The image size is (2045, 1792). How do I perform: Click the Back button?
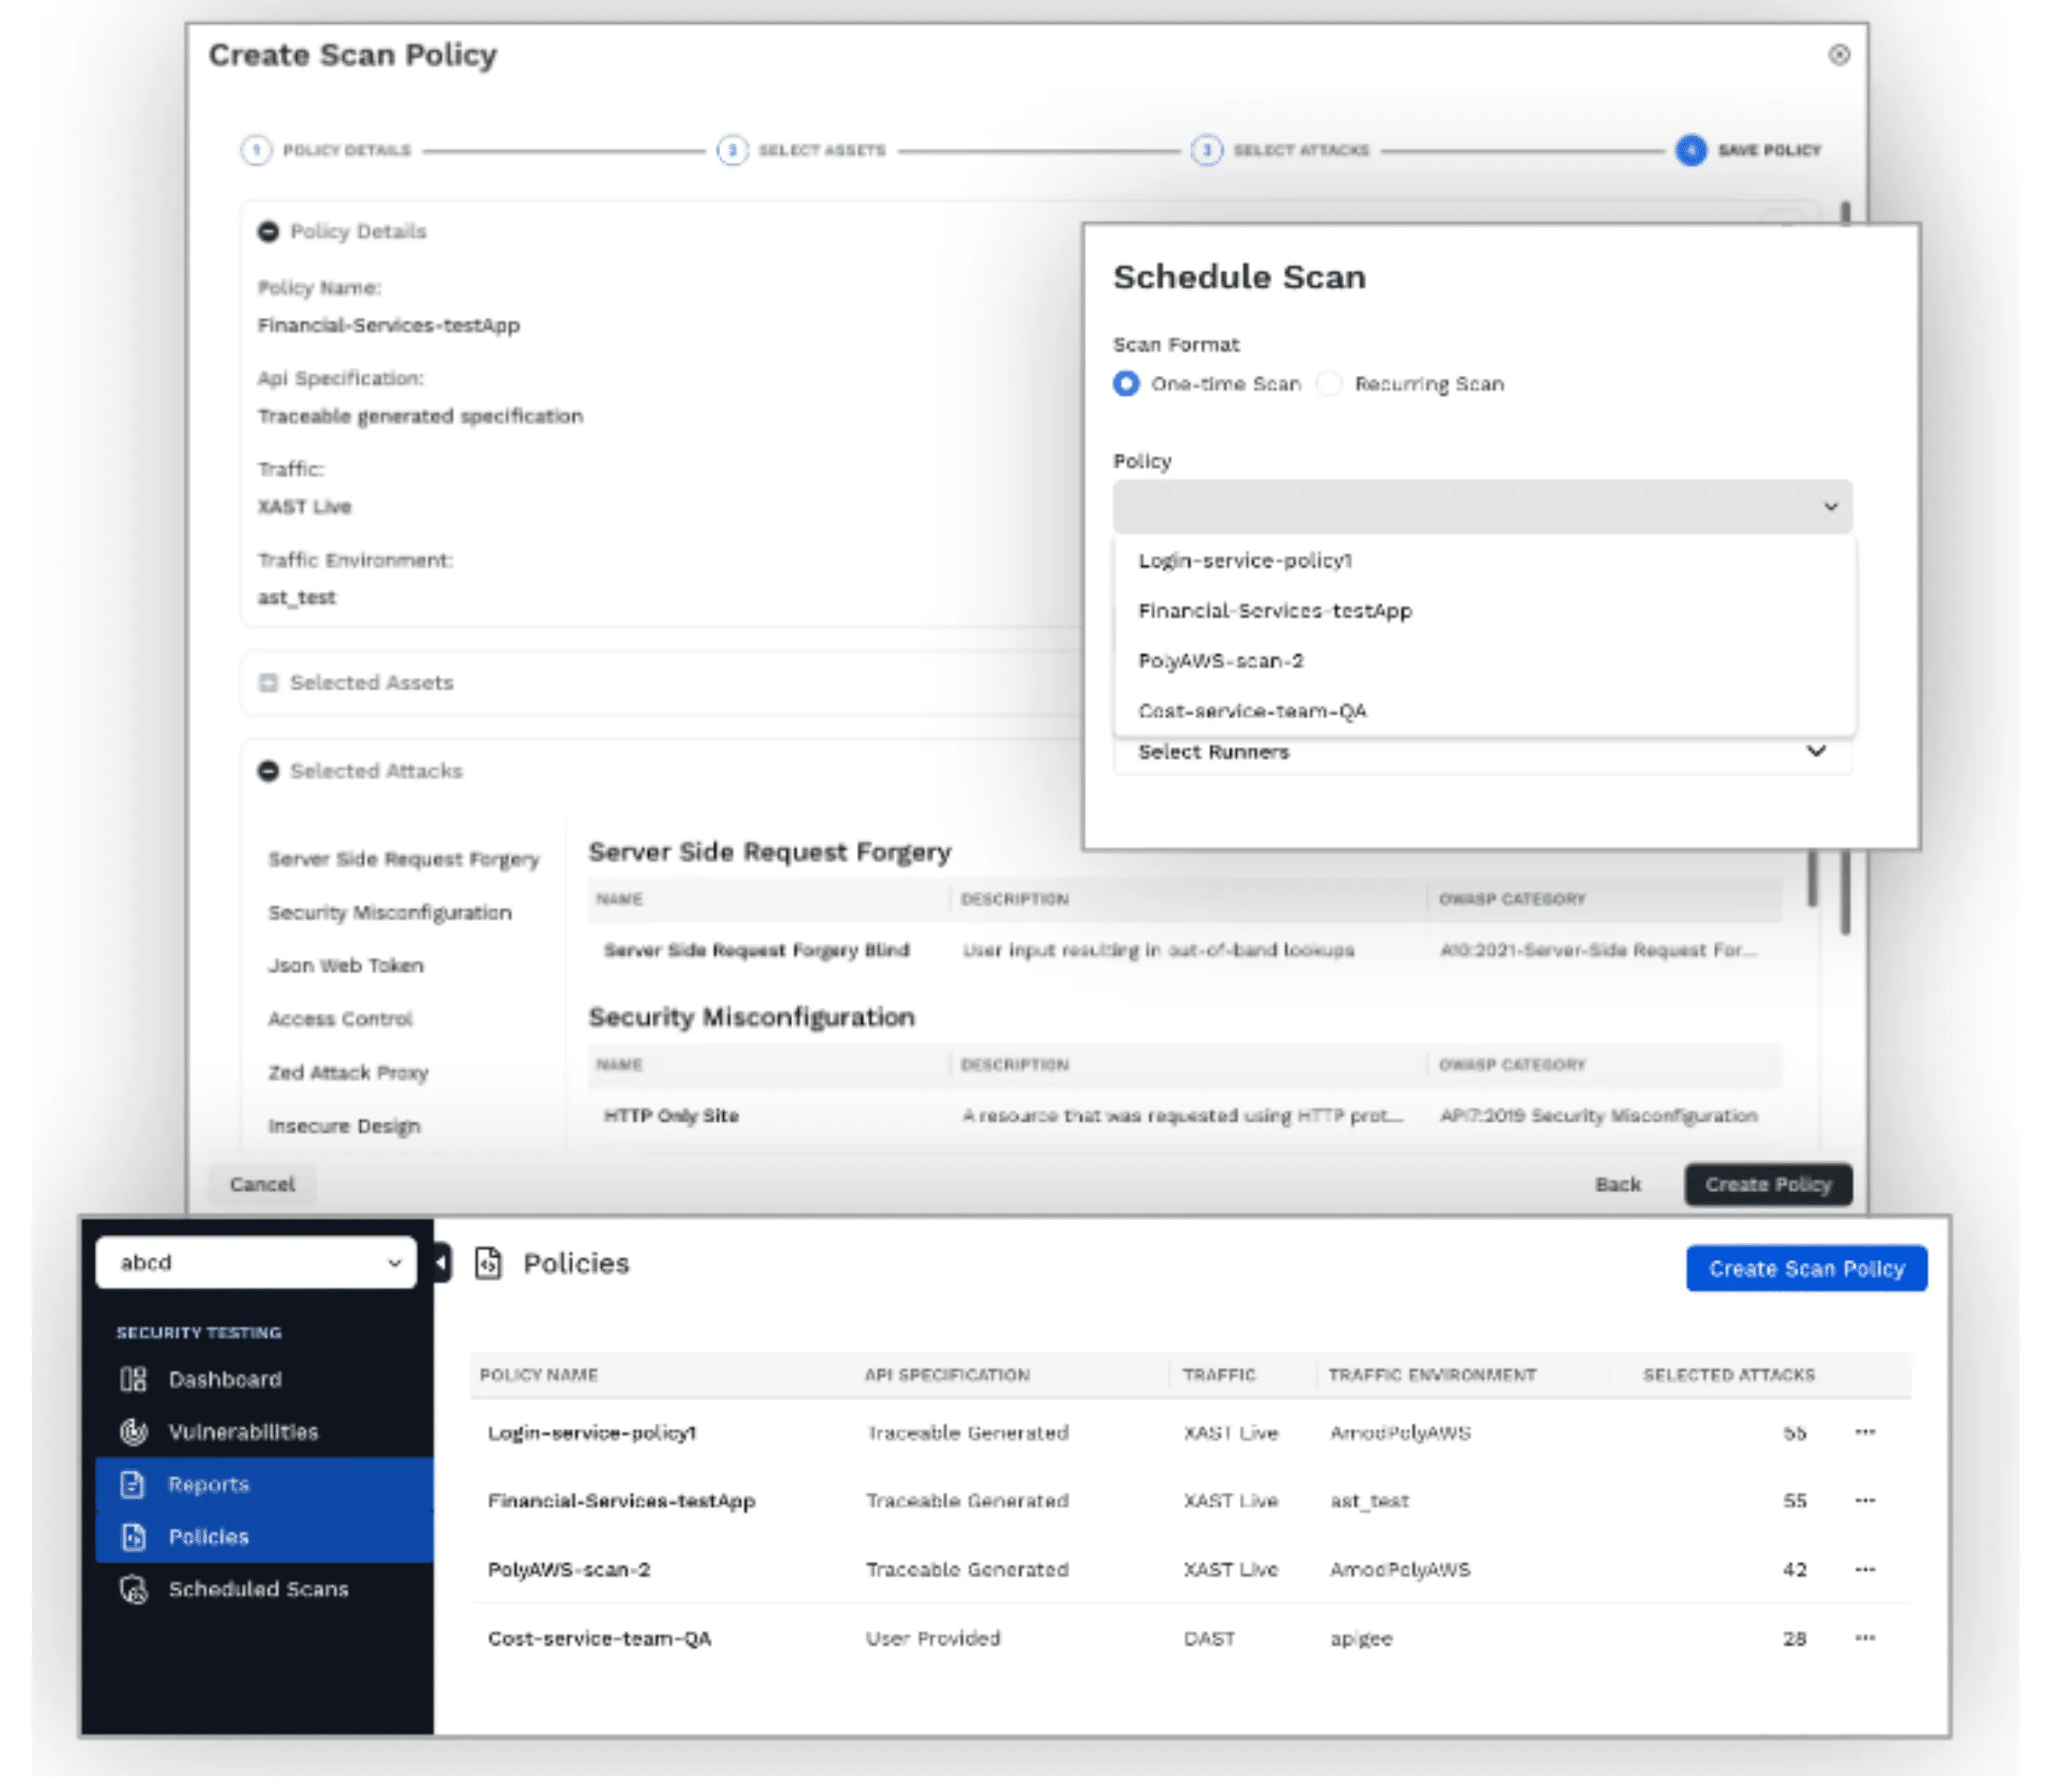point(1617,1184)
